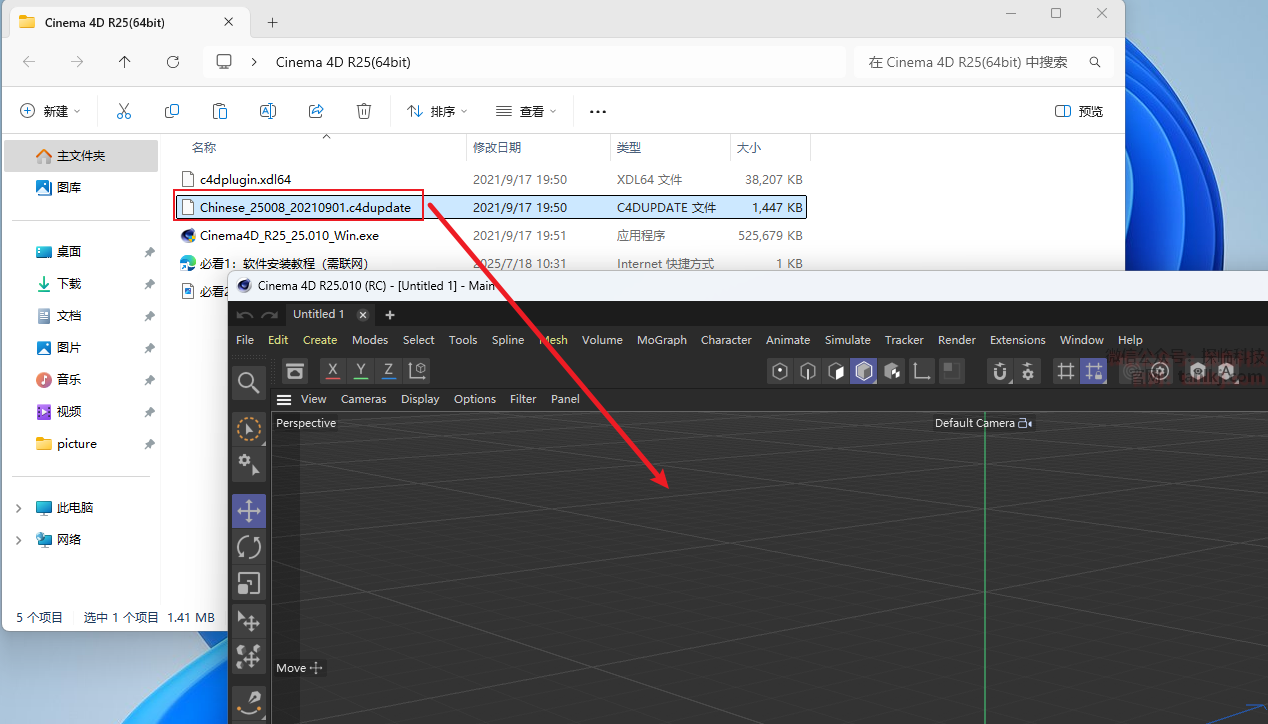Toggle the Explorer preview pane (预览)
This screenshot has height=724, width=1268.
(x=1079, y=111)
